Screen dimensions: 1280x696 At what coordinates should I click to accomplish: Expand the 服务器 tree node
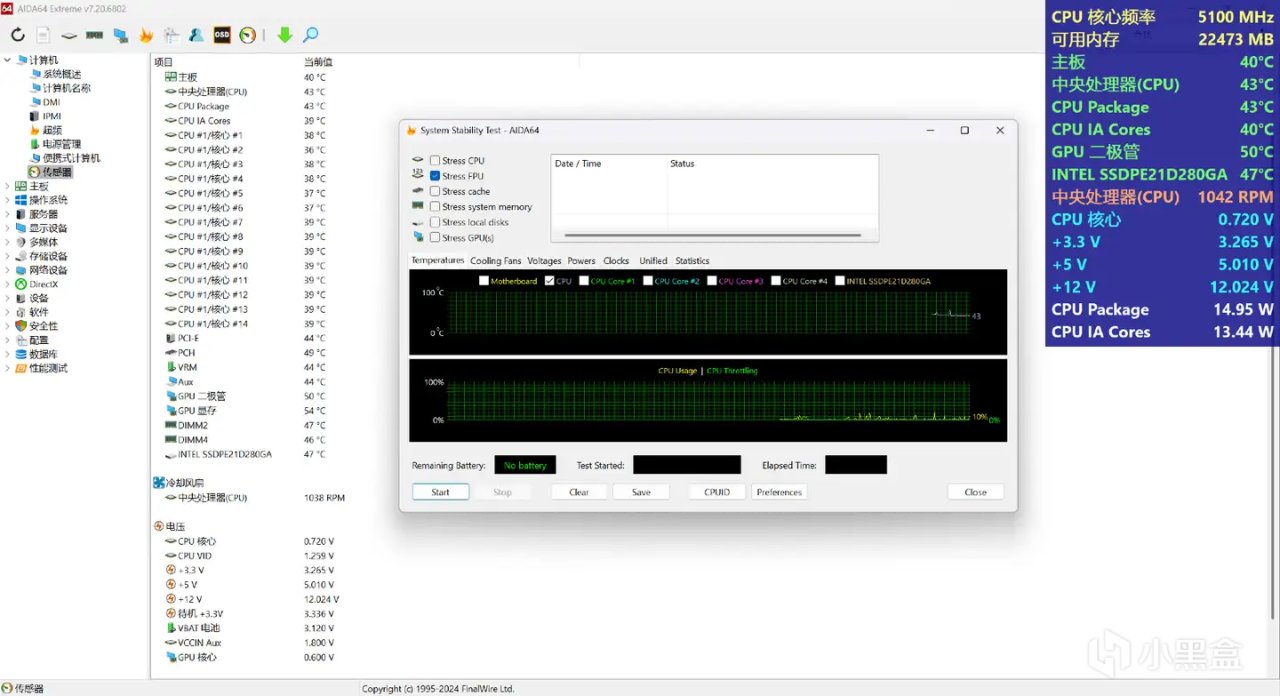coord(8,214)
